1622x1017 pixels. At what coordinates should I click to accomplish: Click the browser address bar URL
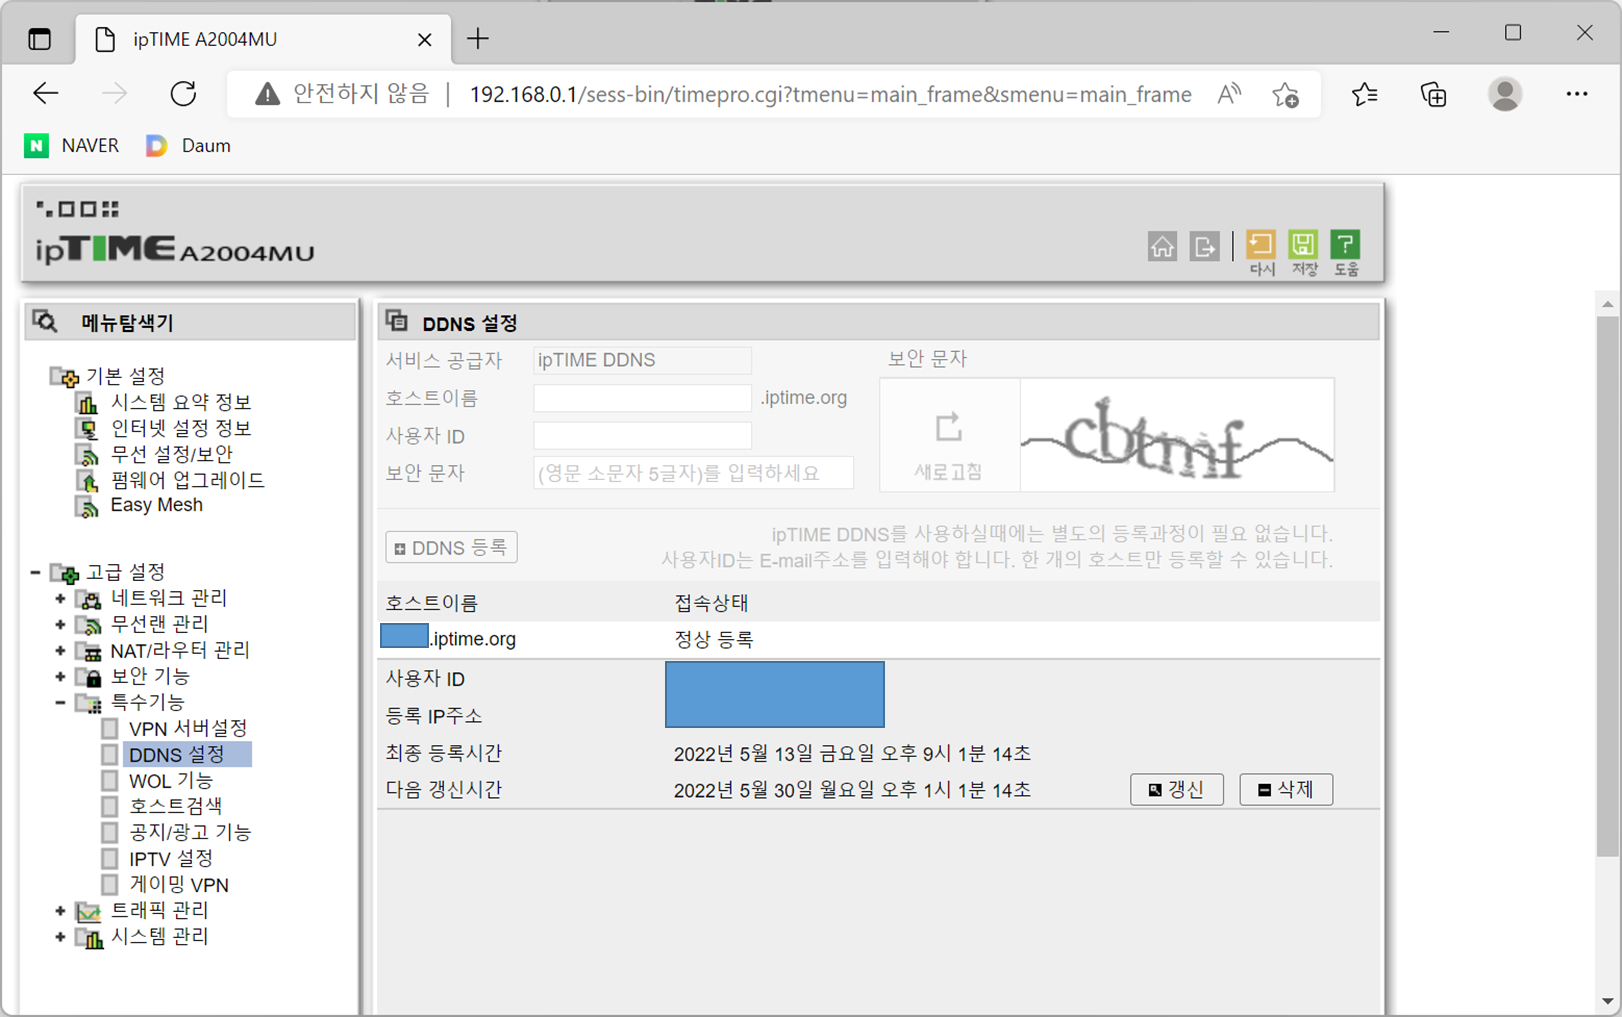[830, 94]
